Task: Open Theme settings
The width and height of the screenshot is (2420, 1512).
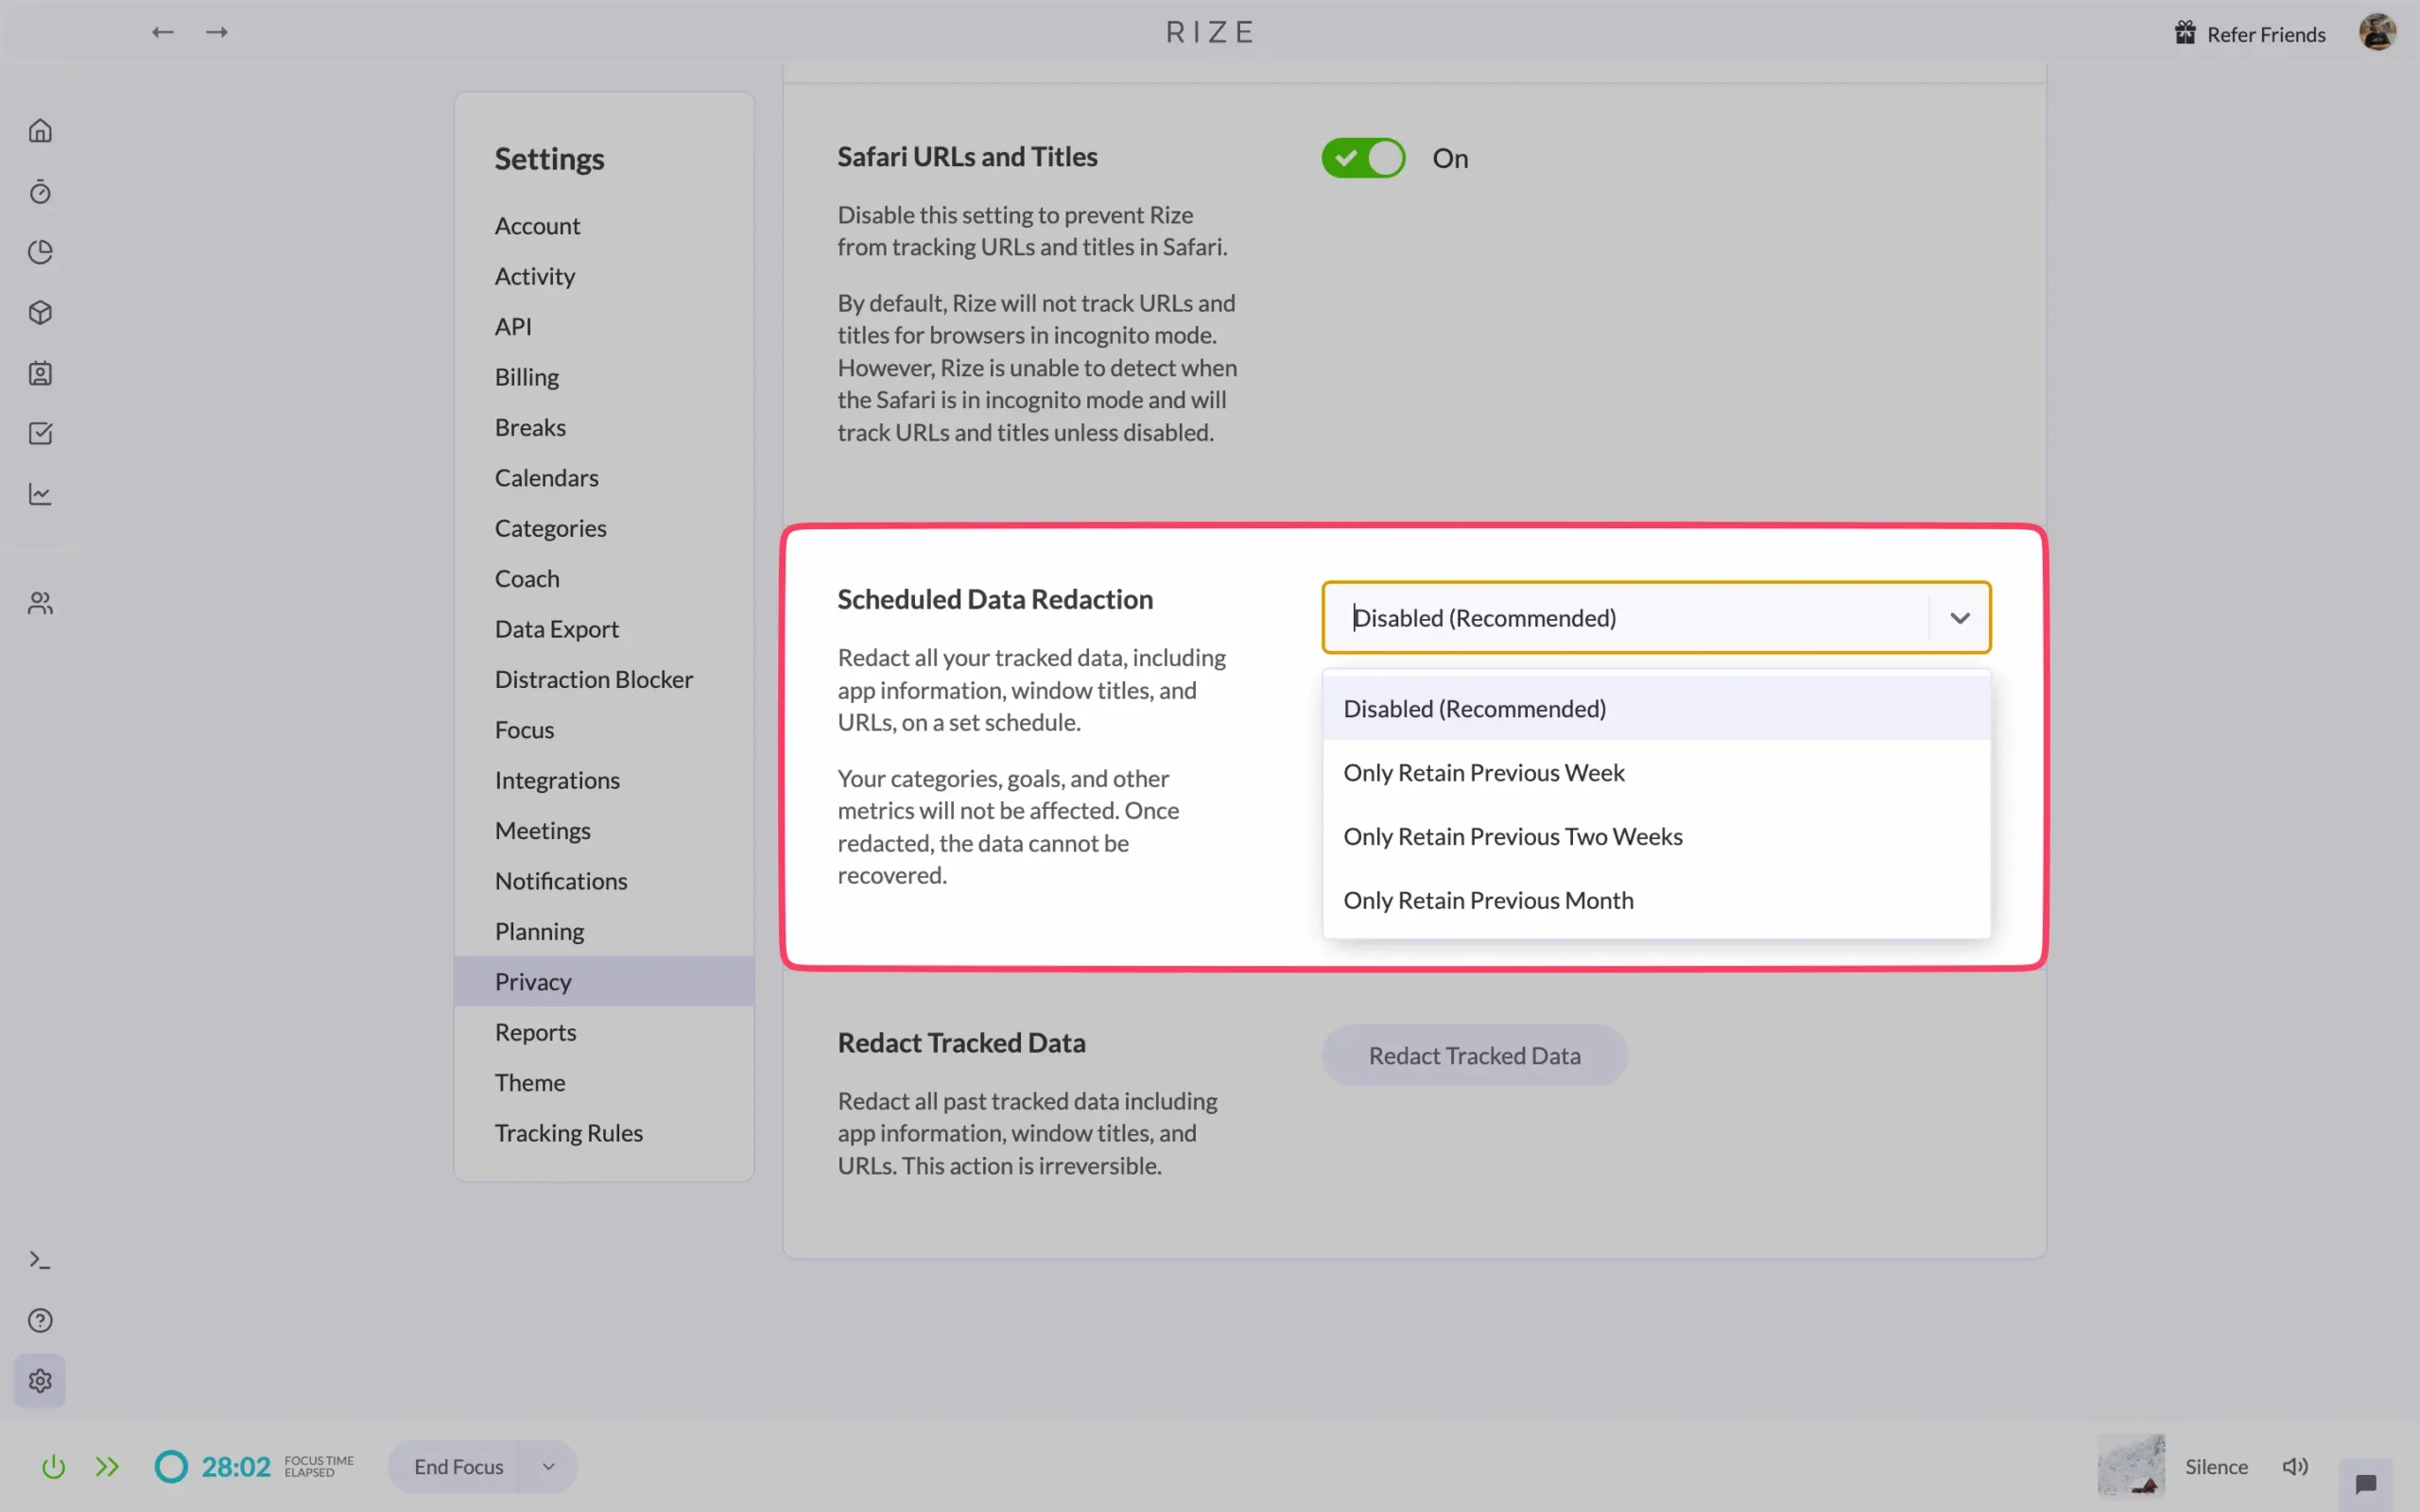Action: 604,1083
